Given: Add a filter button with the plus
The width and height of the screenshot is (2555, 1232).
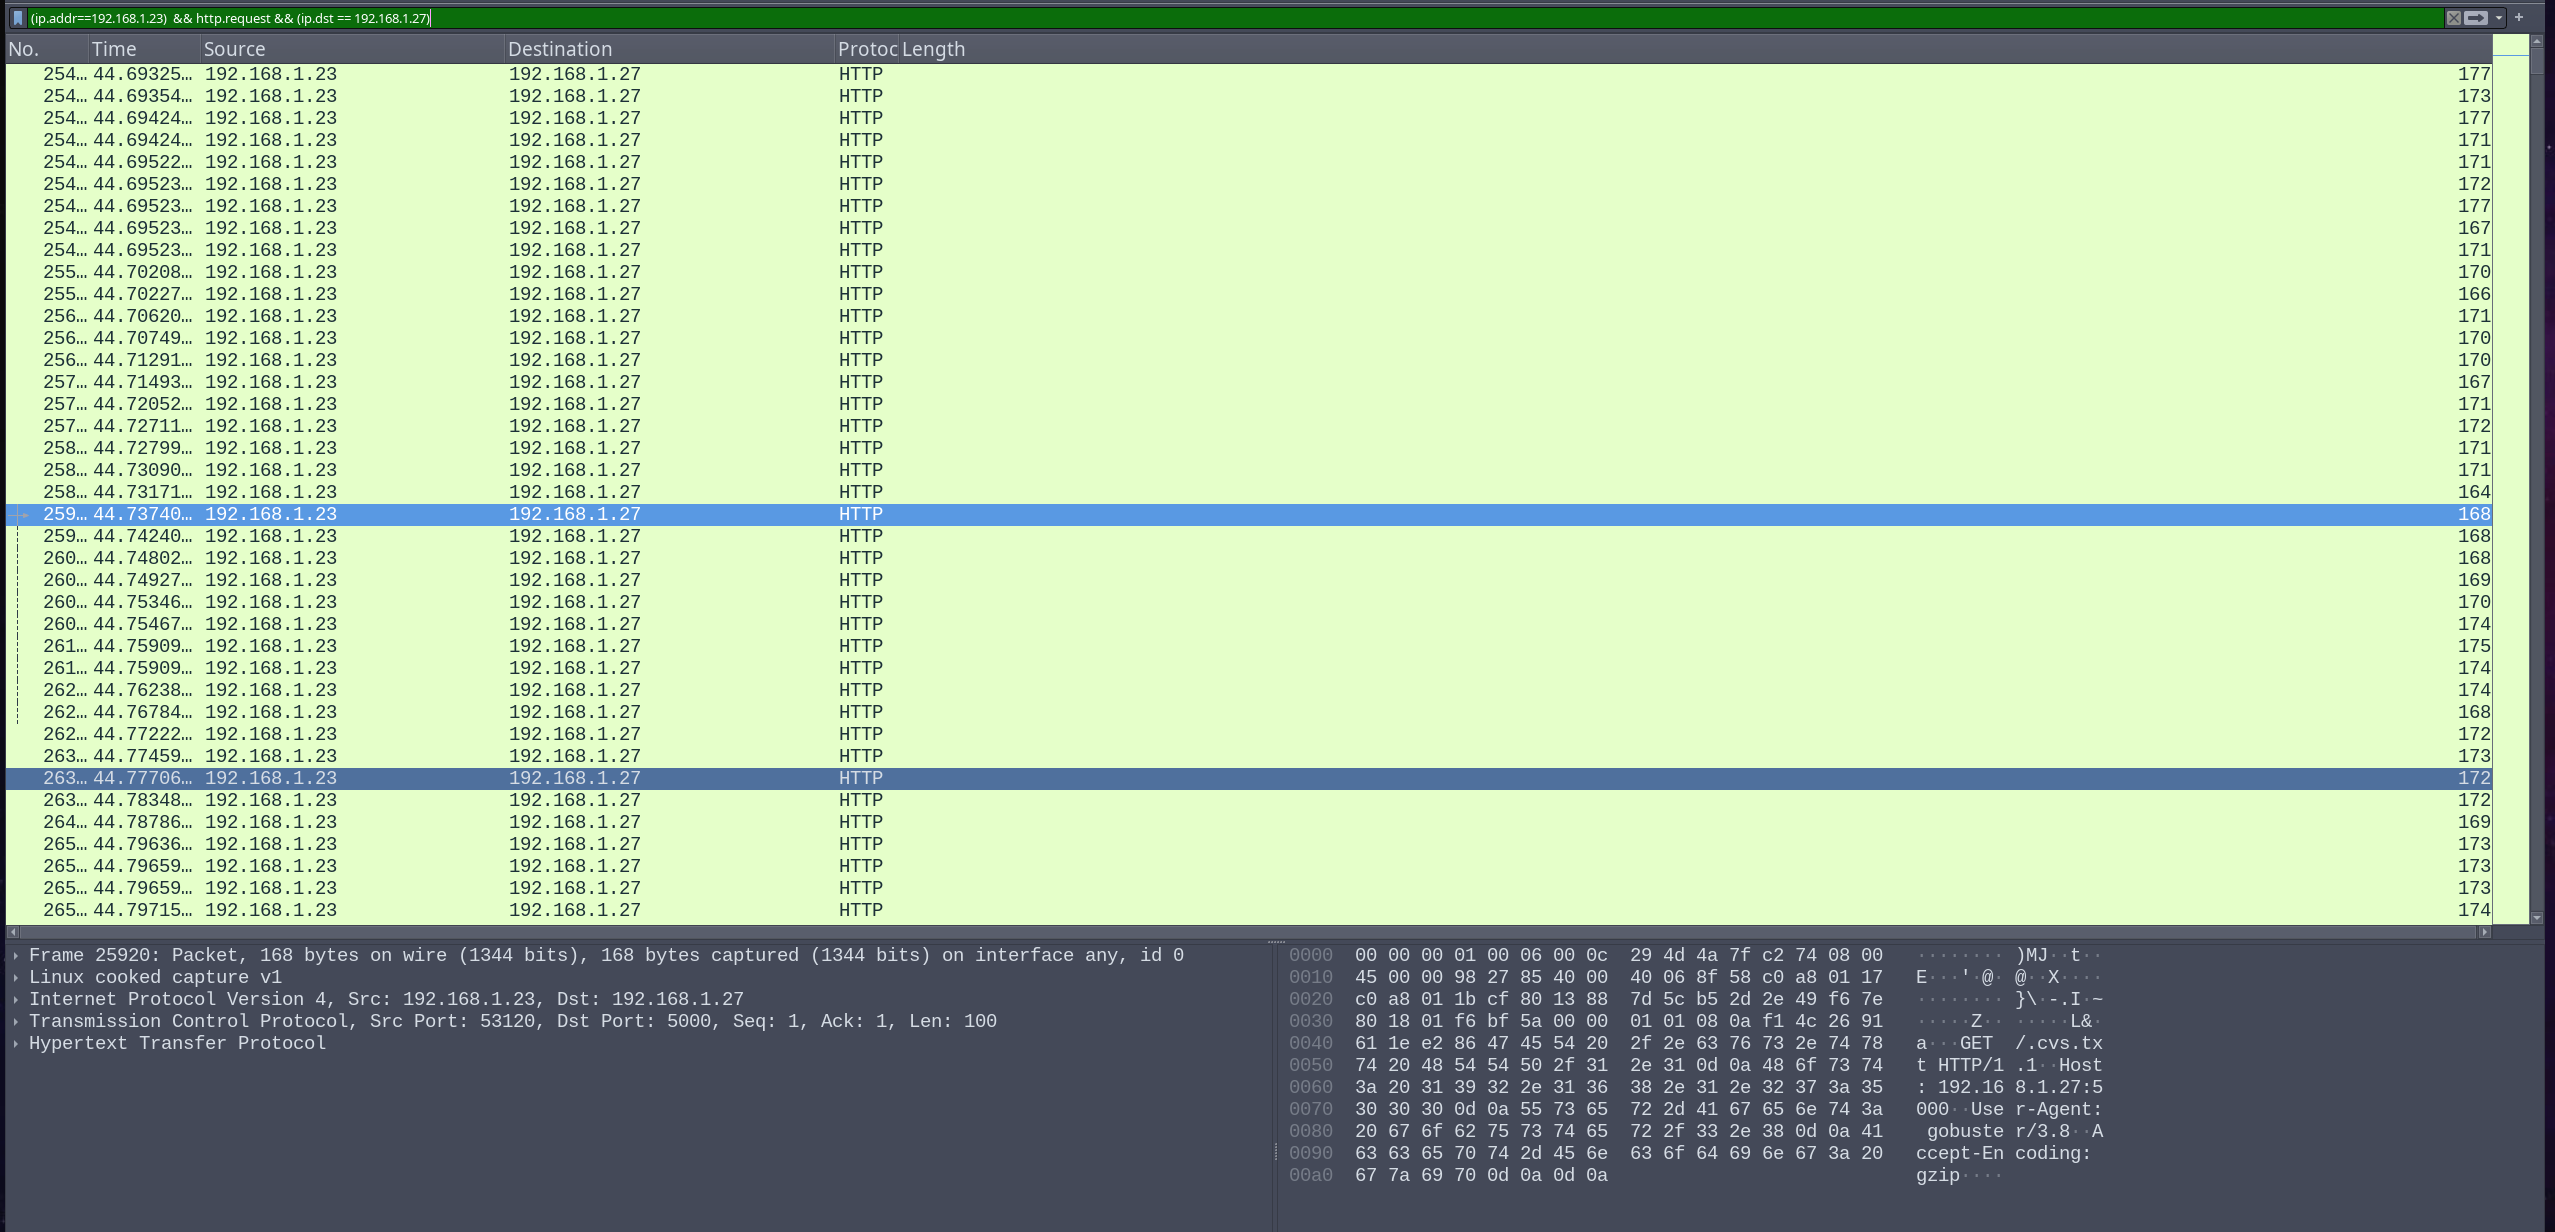Looking at the screenshot, I should 2519,17.
